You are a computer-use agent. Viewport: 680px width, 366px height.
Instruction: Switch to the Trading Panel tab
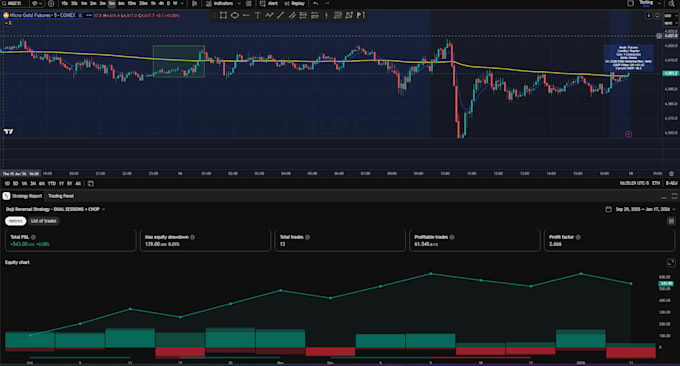pyautogui.click(x=61, y=196)
